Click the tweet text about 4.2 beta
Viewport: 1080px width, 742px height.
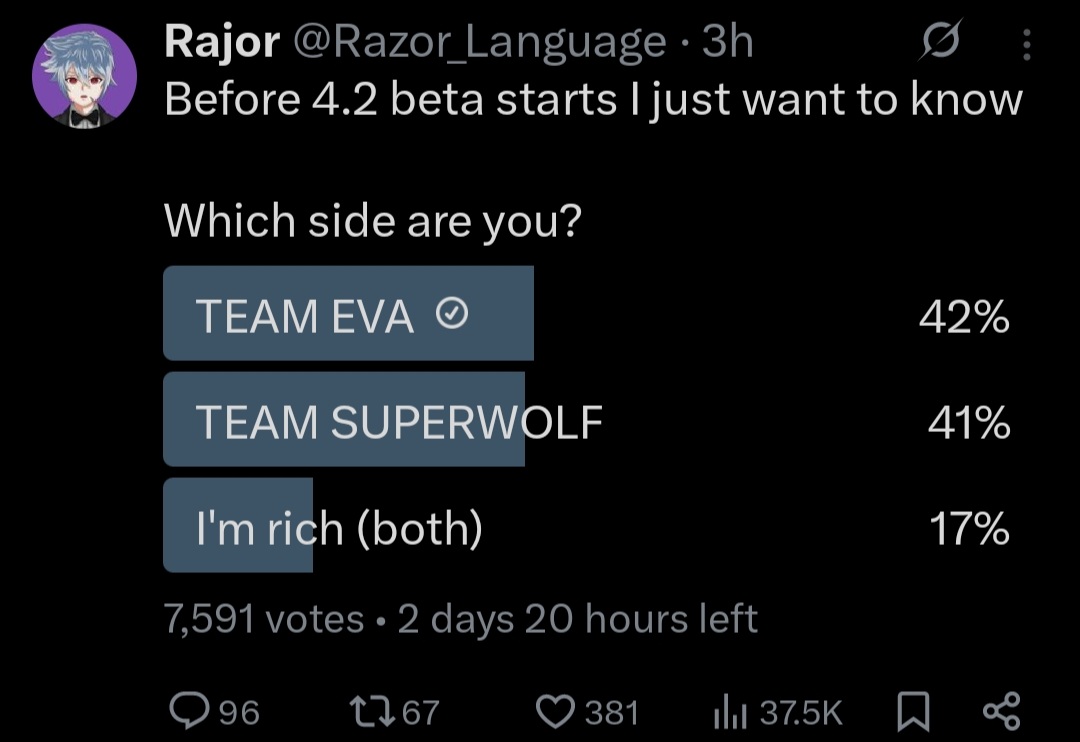point(593,101)
